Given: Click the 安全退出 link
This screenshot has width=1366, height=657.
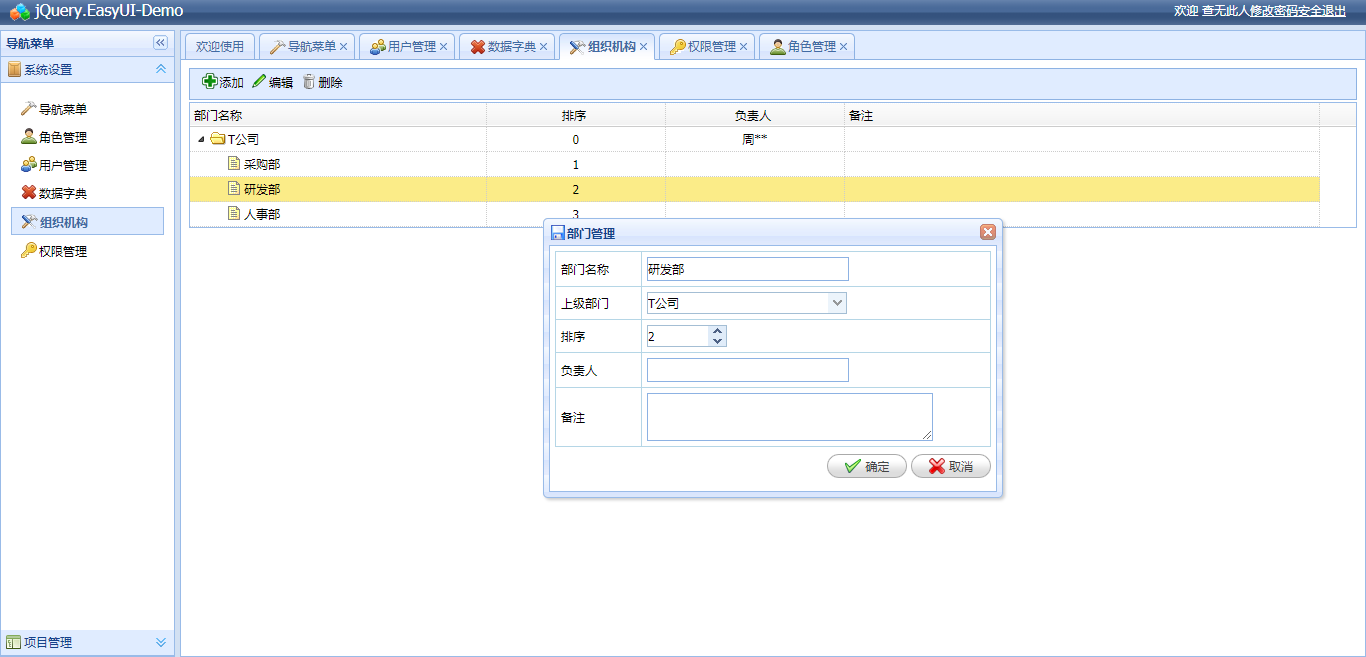Looking at the screenshot, I should coord(1322,10).
